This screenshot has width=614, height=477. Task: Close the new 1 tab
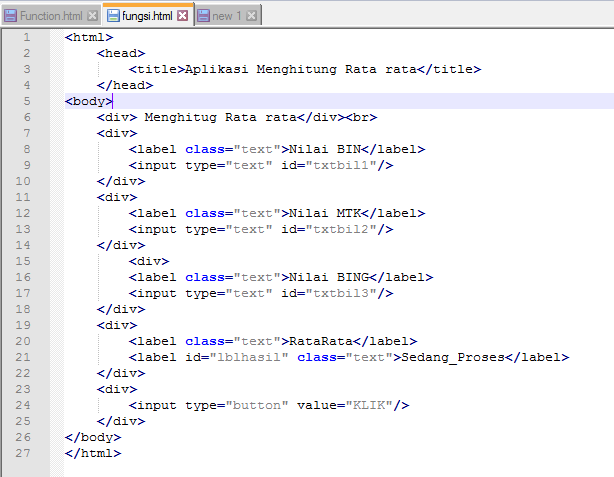251,15
